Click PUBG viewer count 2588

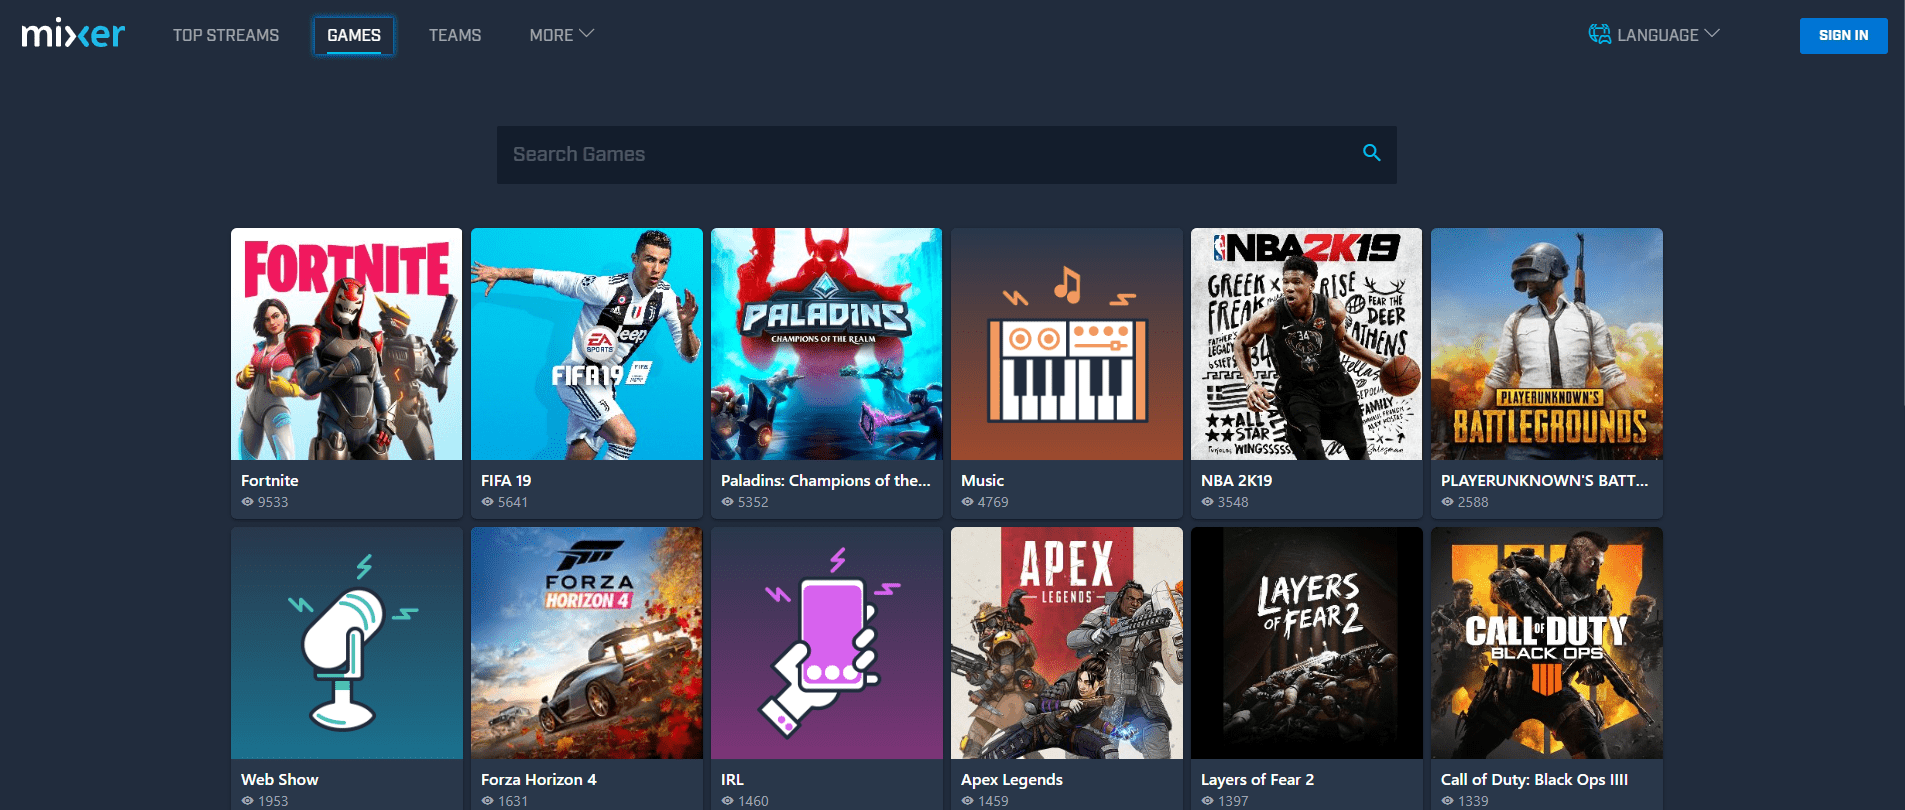[x=1473, y=502]
